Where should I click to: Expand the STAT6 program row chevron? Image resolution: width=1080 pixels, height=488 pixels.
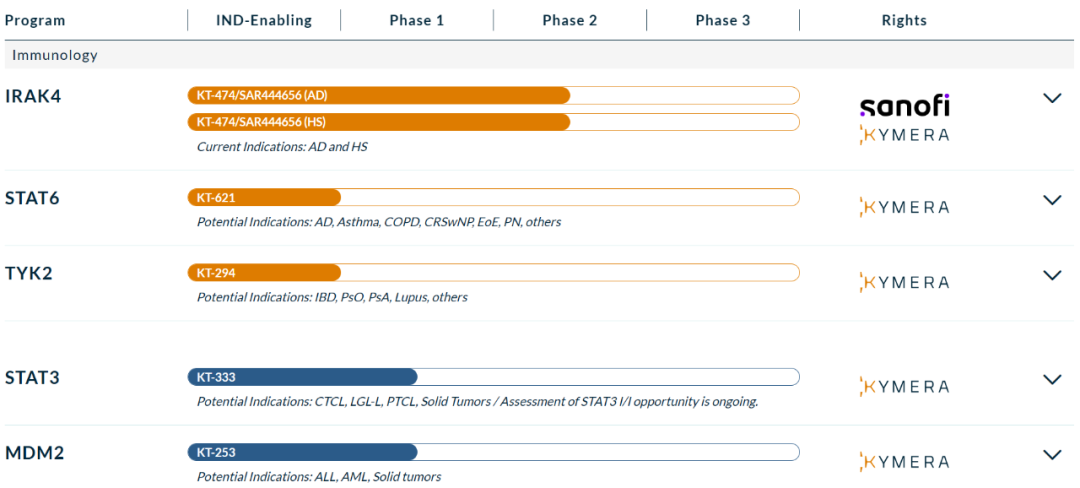coord(1051,200)
